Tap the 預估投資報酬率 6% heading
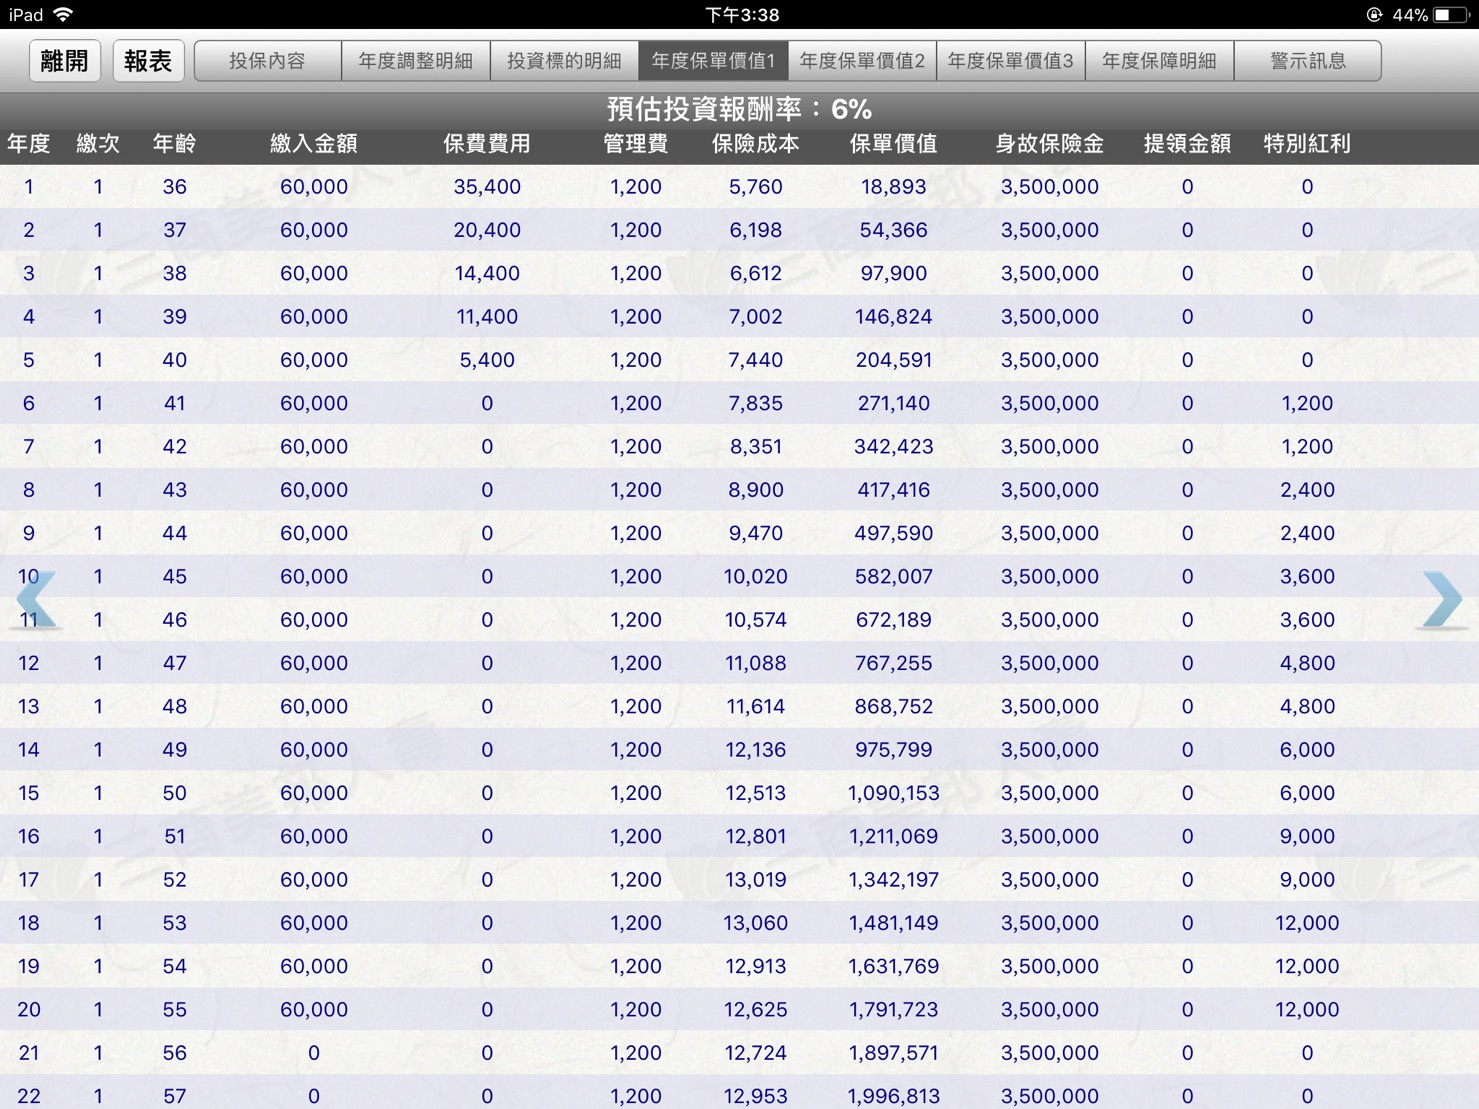The height and width of the screenshot is (1109, 1479). 739,109
